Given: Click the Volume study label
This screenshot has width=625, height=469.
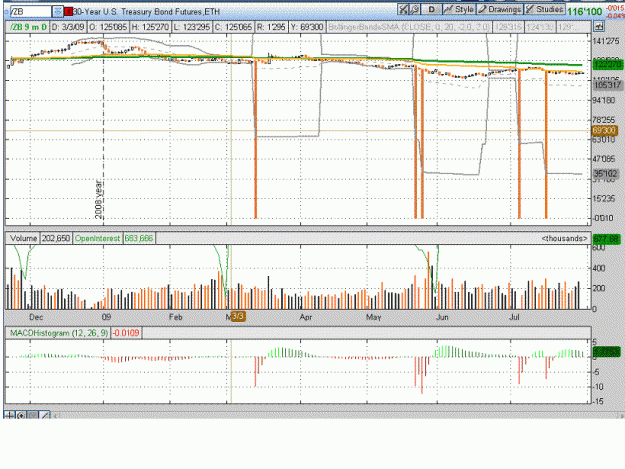Looking at the screenshot, I should point(24,238).
